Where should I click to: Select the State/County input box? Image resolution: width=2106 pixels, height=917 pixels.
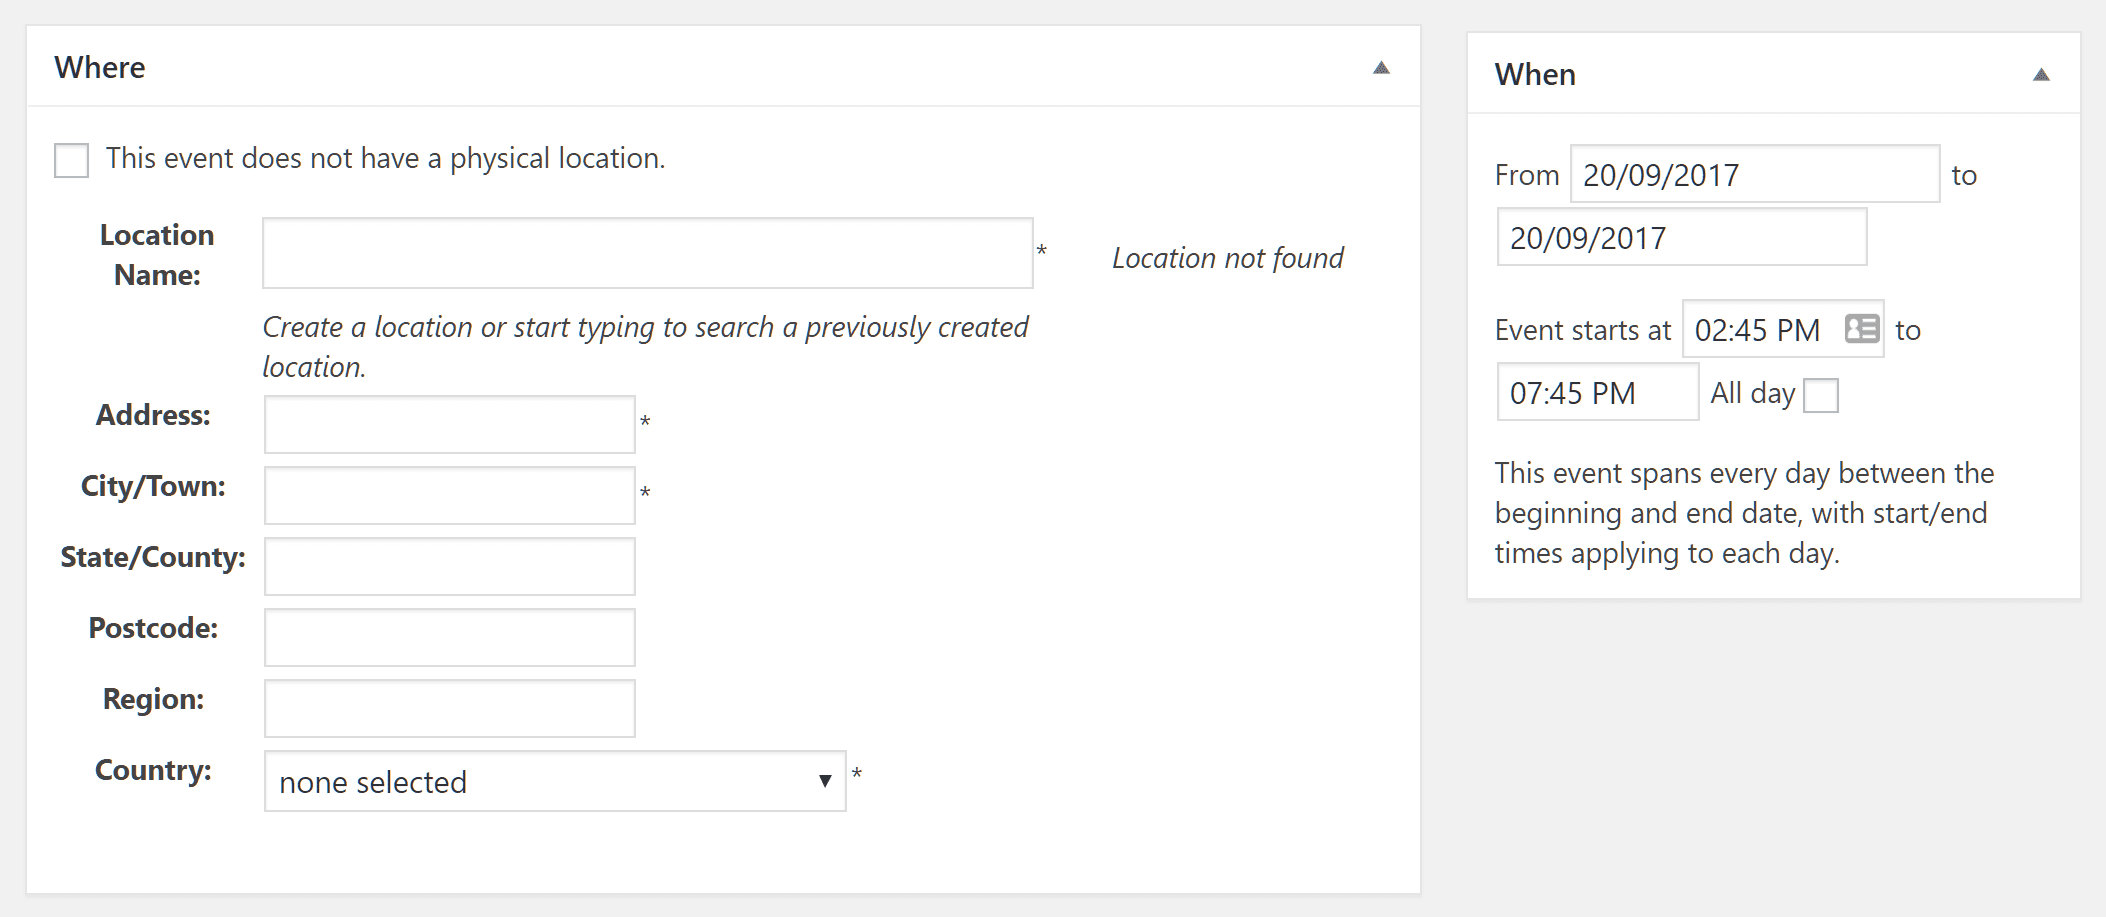[449, 566]
